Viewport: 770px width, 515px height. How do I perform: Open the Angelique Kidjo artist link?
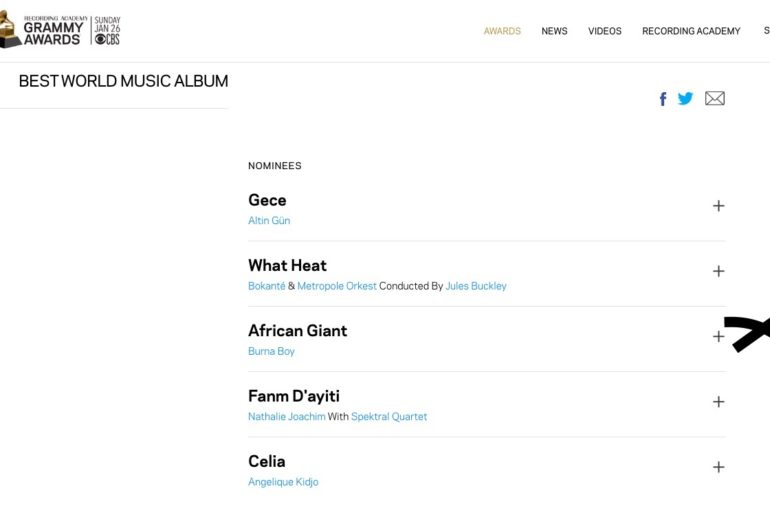(x=283, y=482)
